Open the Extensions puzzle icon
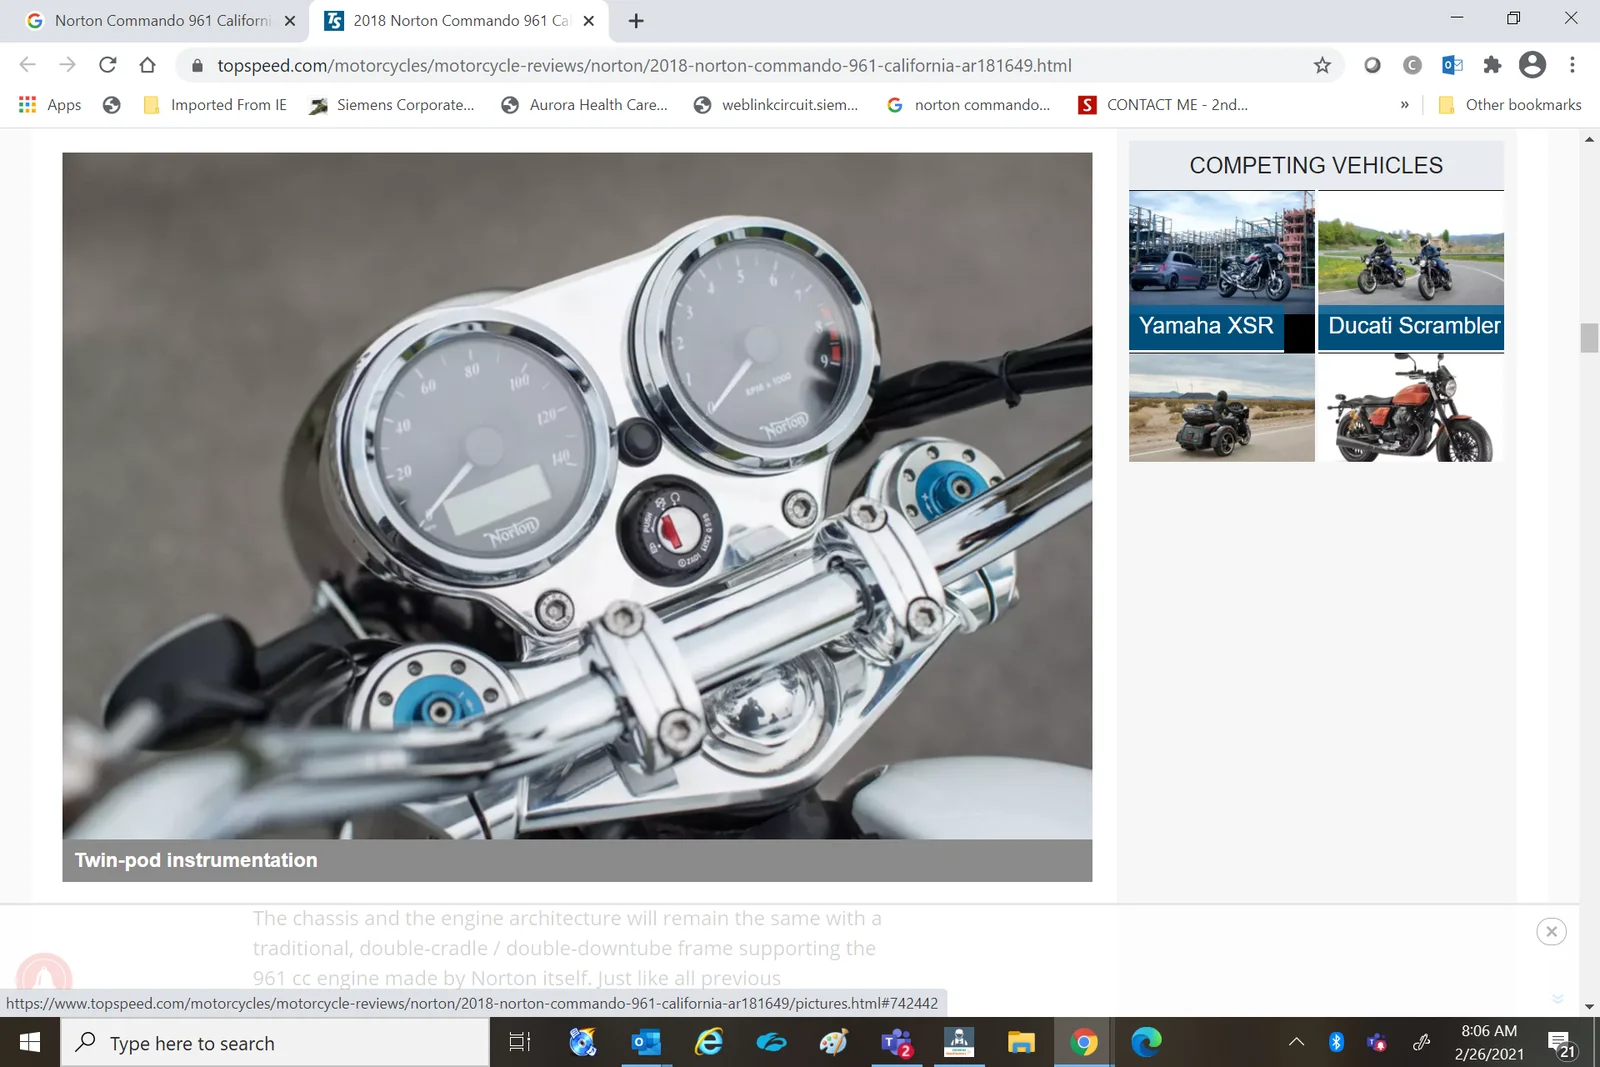Screen dimensions: 1600x1067 [1492, 65]
